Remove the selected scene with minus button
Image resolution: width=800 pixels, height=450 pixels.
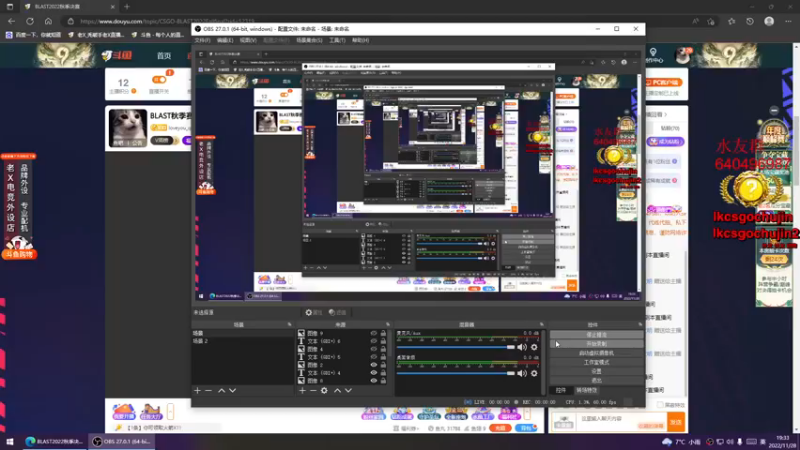(209, 390)
